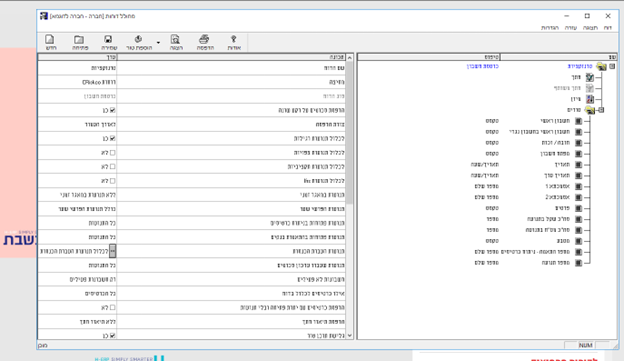Click the טיפוס column header in tree
The height and width of the screenshot is (361, 624).
point(429,57)
